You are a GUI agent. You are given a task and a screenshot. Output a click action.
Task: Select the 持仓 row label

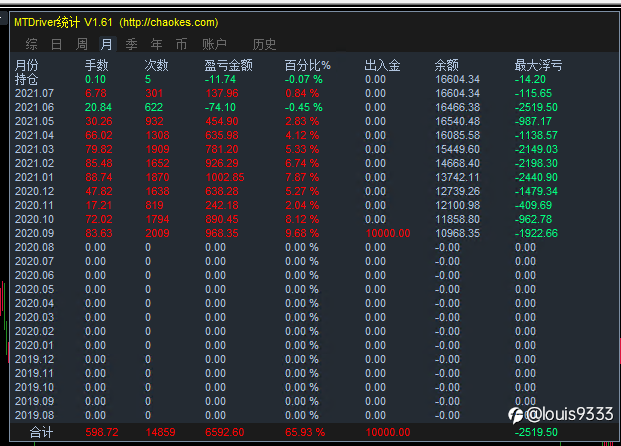click(x=27, y=79)
